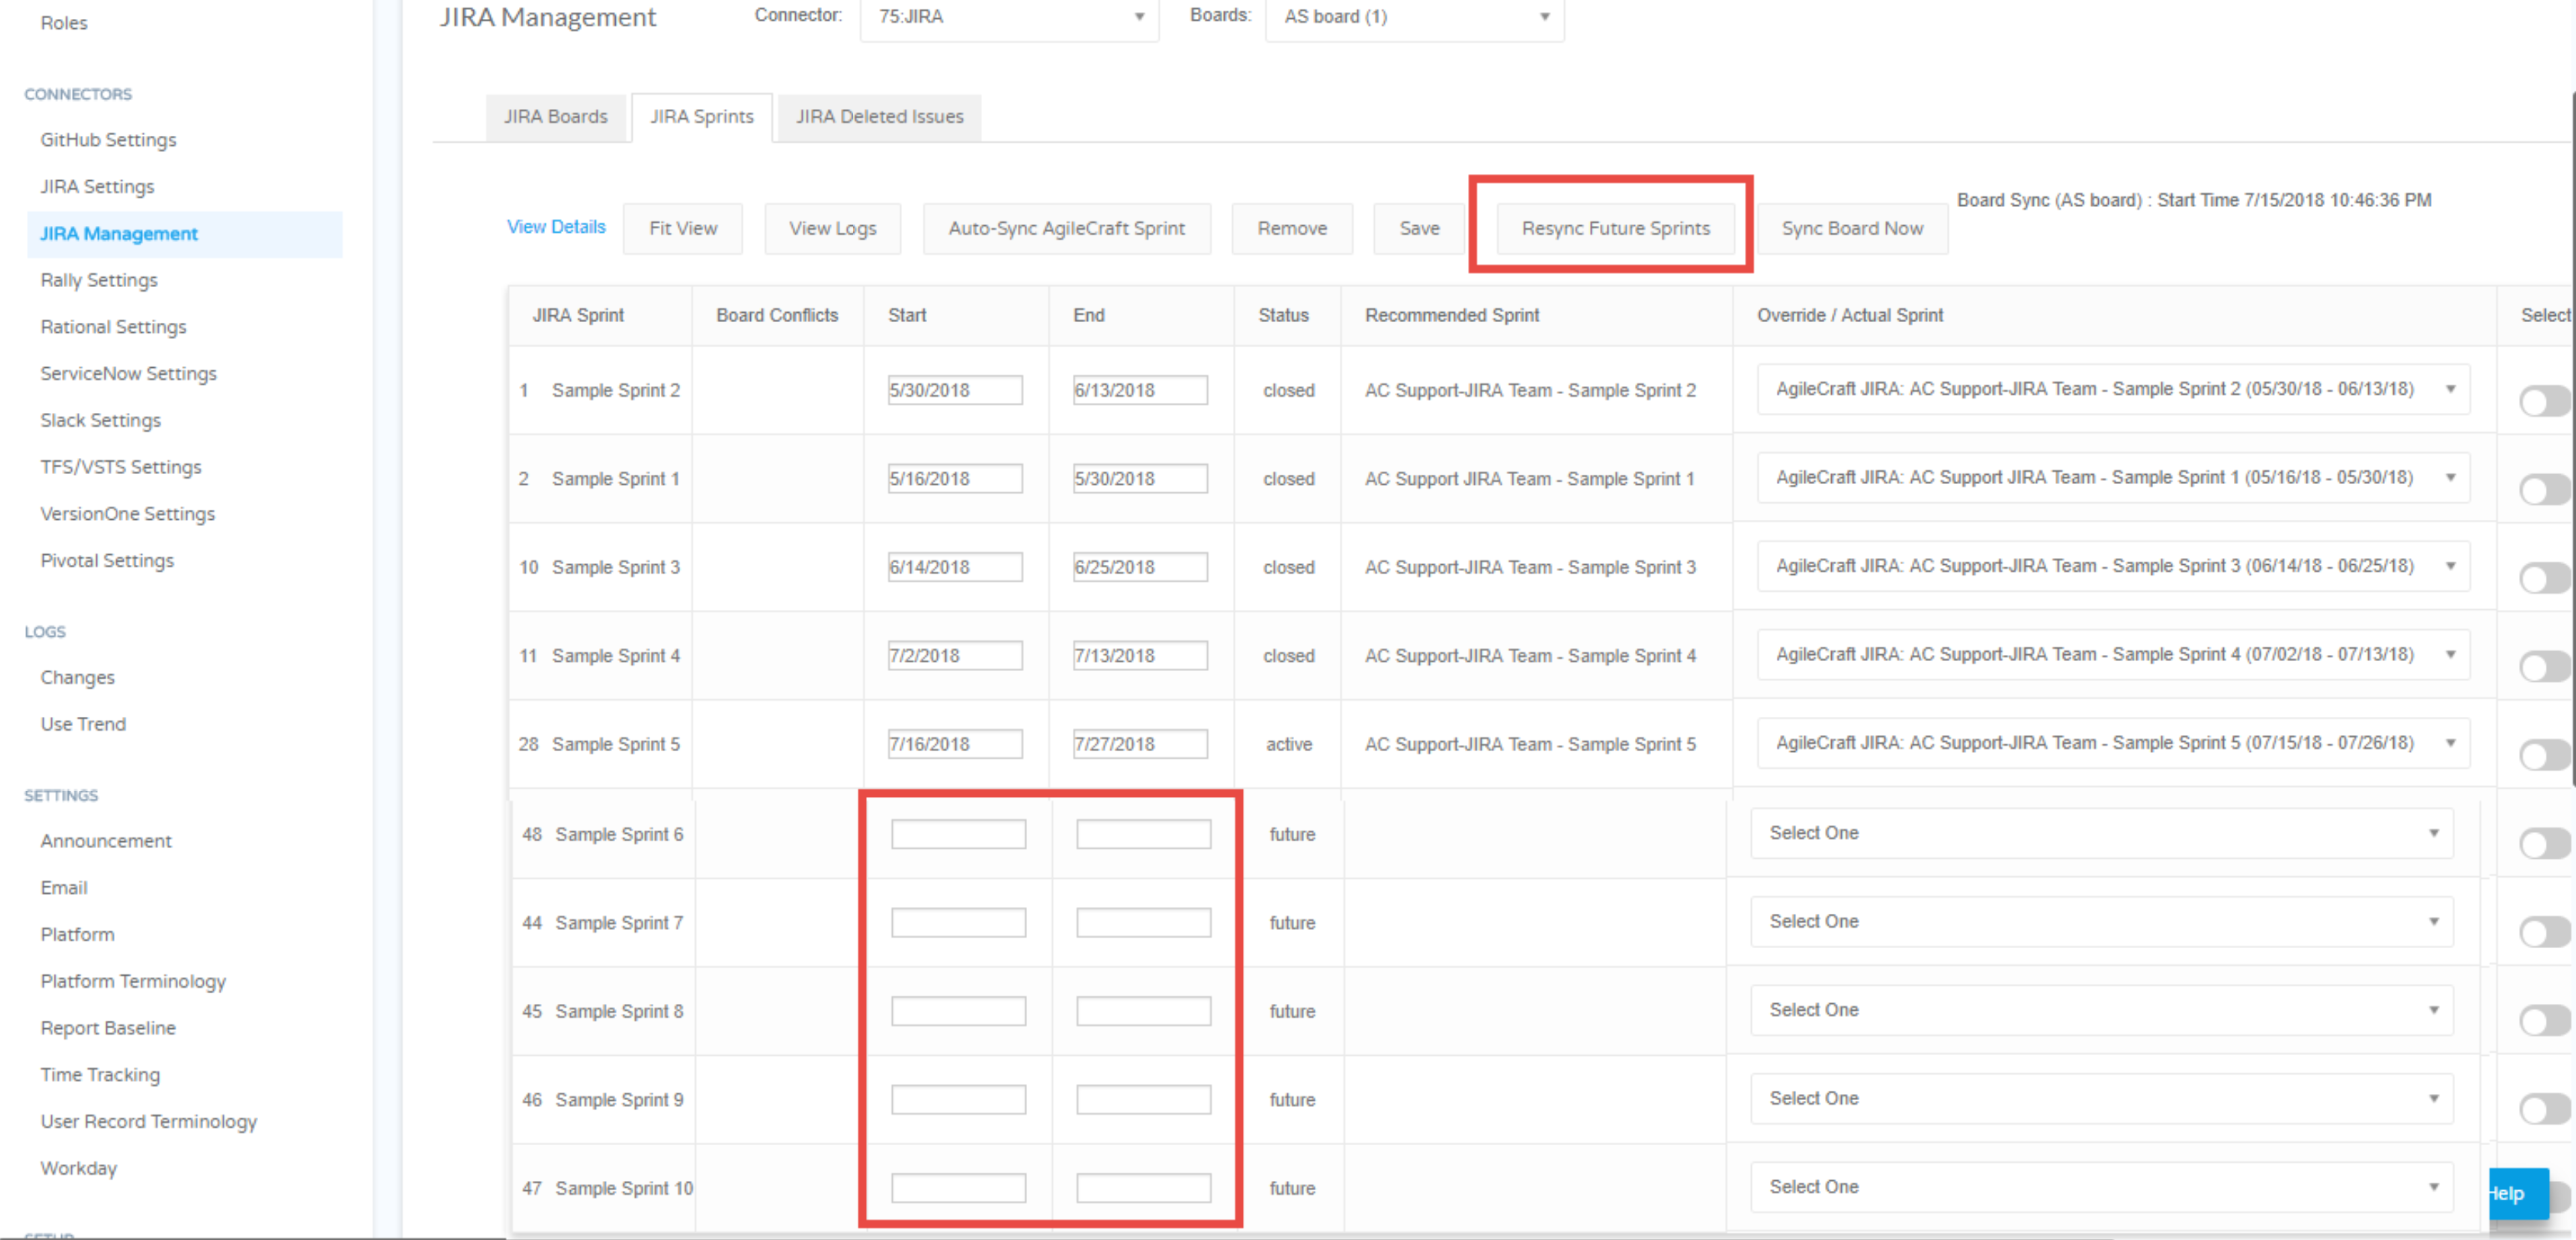
Task: Open Select One dropdown for Sample Sprint 9
Action: (x=2101, y=1098)
